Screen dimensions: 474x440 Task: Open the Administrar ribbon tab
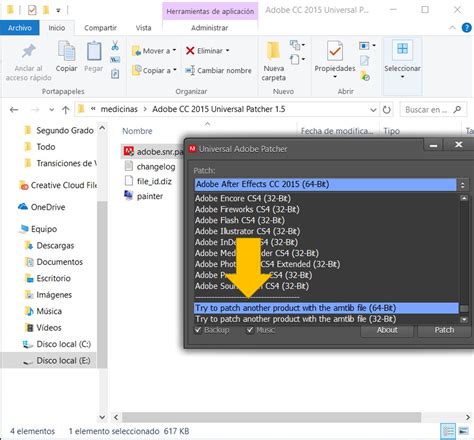(x=210, y=28)
